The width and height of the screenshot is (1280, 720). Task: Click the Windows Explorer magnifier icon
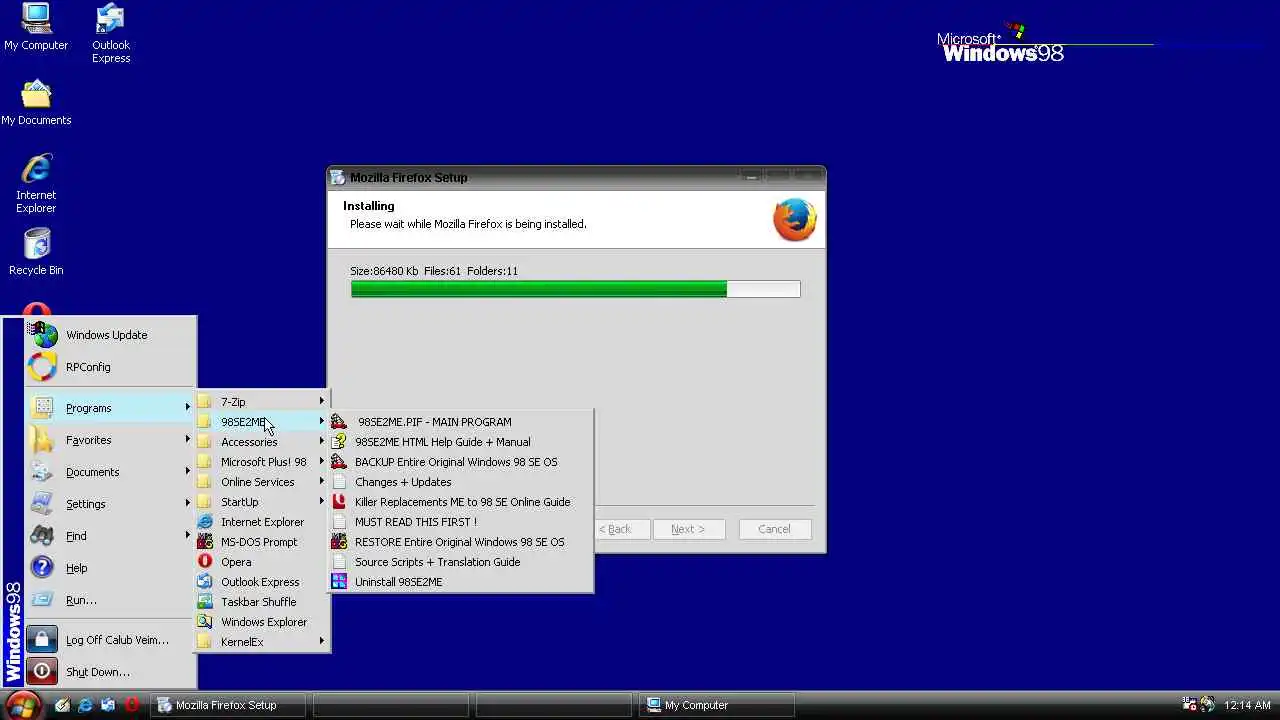[x=205, y=622]
